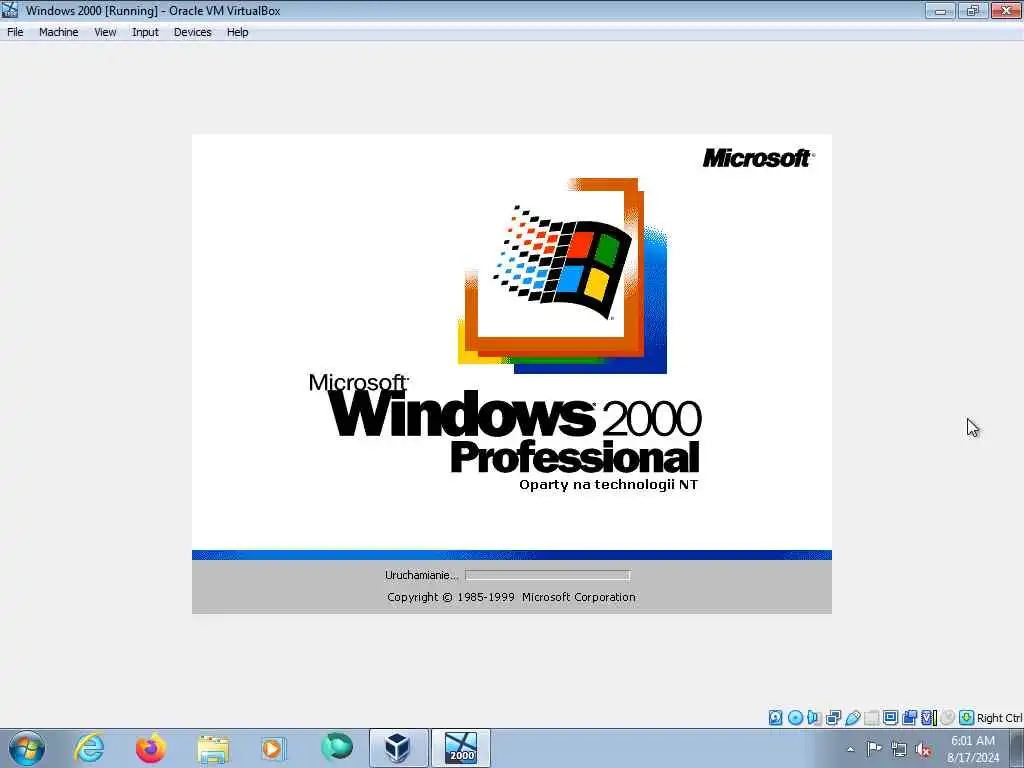Show hidden system tray icons
The height and width of the screenshot is (768, 1024).
click(x=850, y=749)
